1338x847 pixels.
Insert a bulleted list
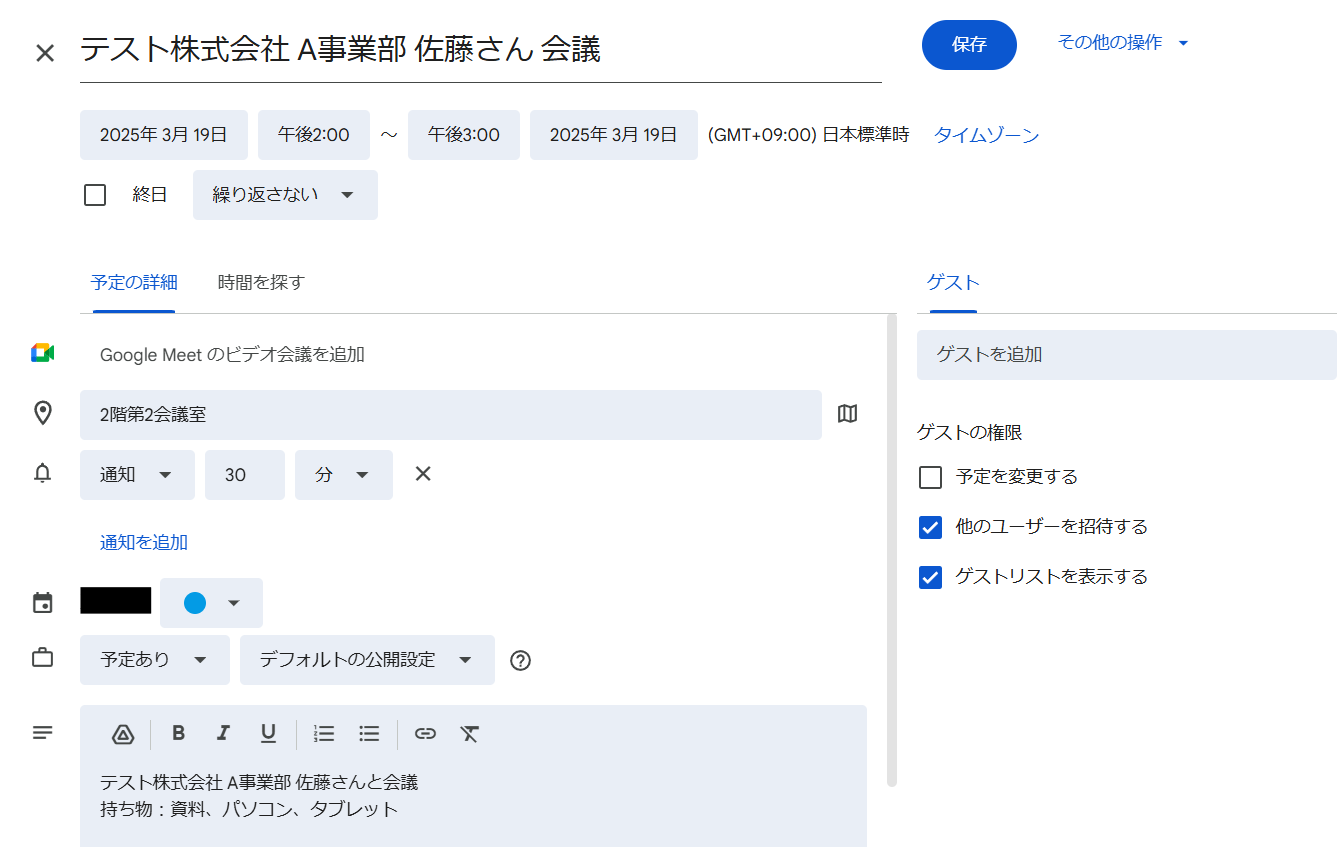pos(369,734)
